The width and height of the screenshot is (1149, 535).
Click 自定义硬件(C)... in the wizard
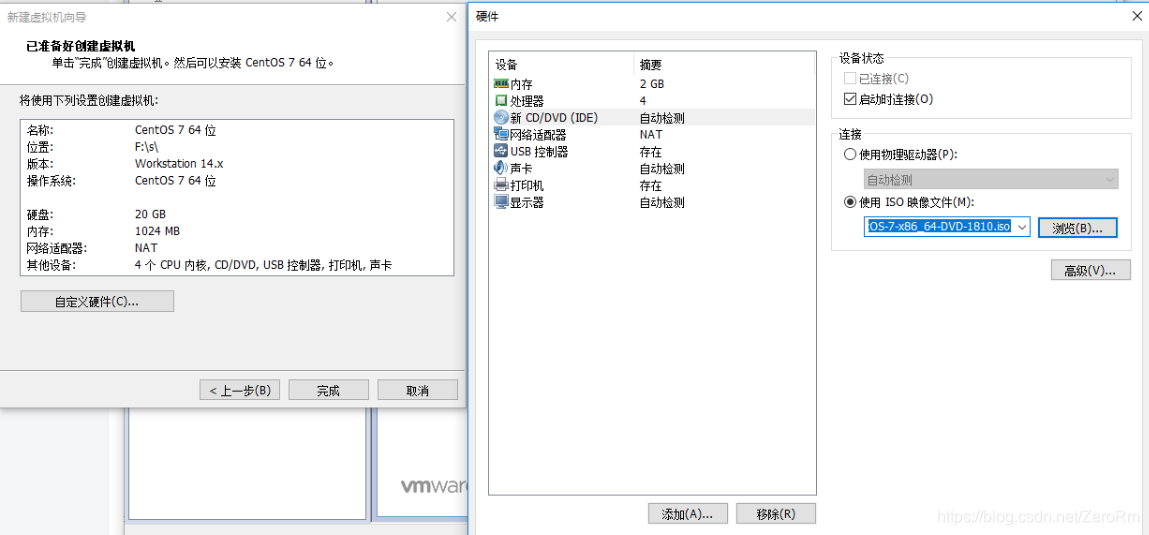[x=97, y=301]
